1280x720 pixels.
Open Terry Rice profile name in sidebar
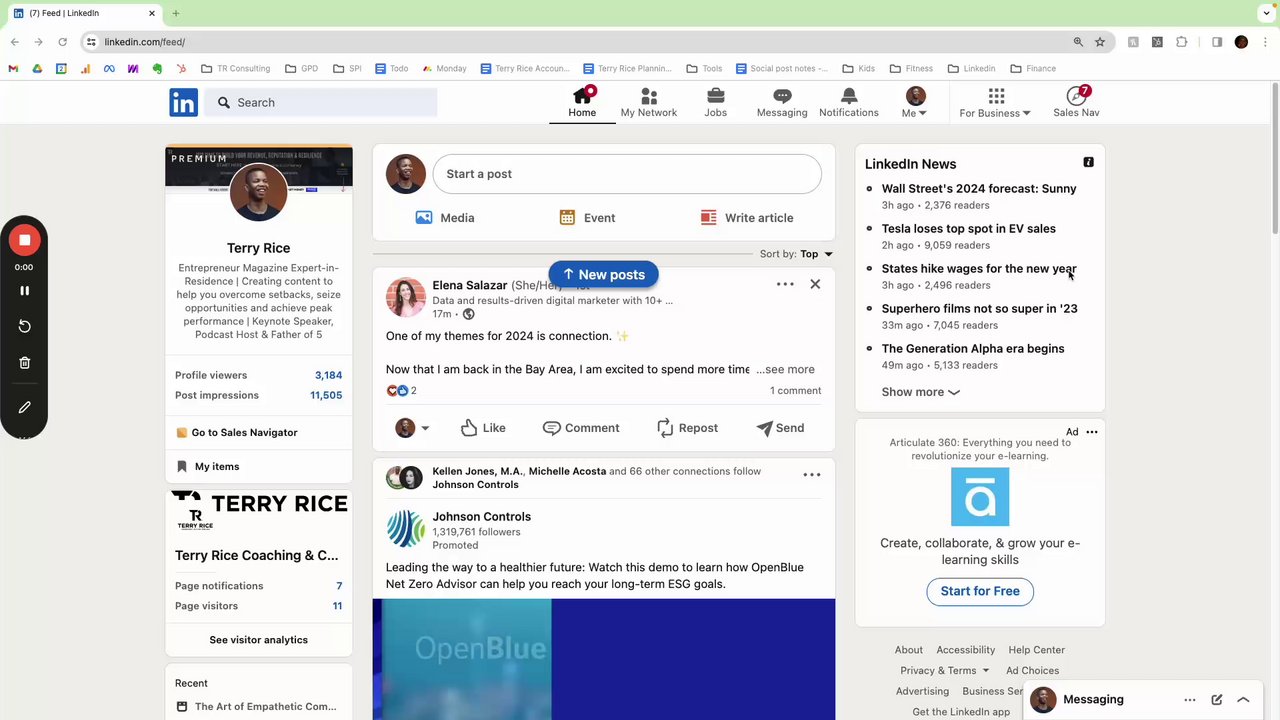point(258,248)
